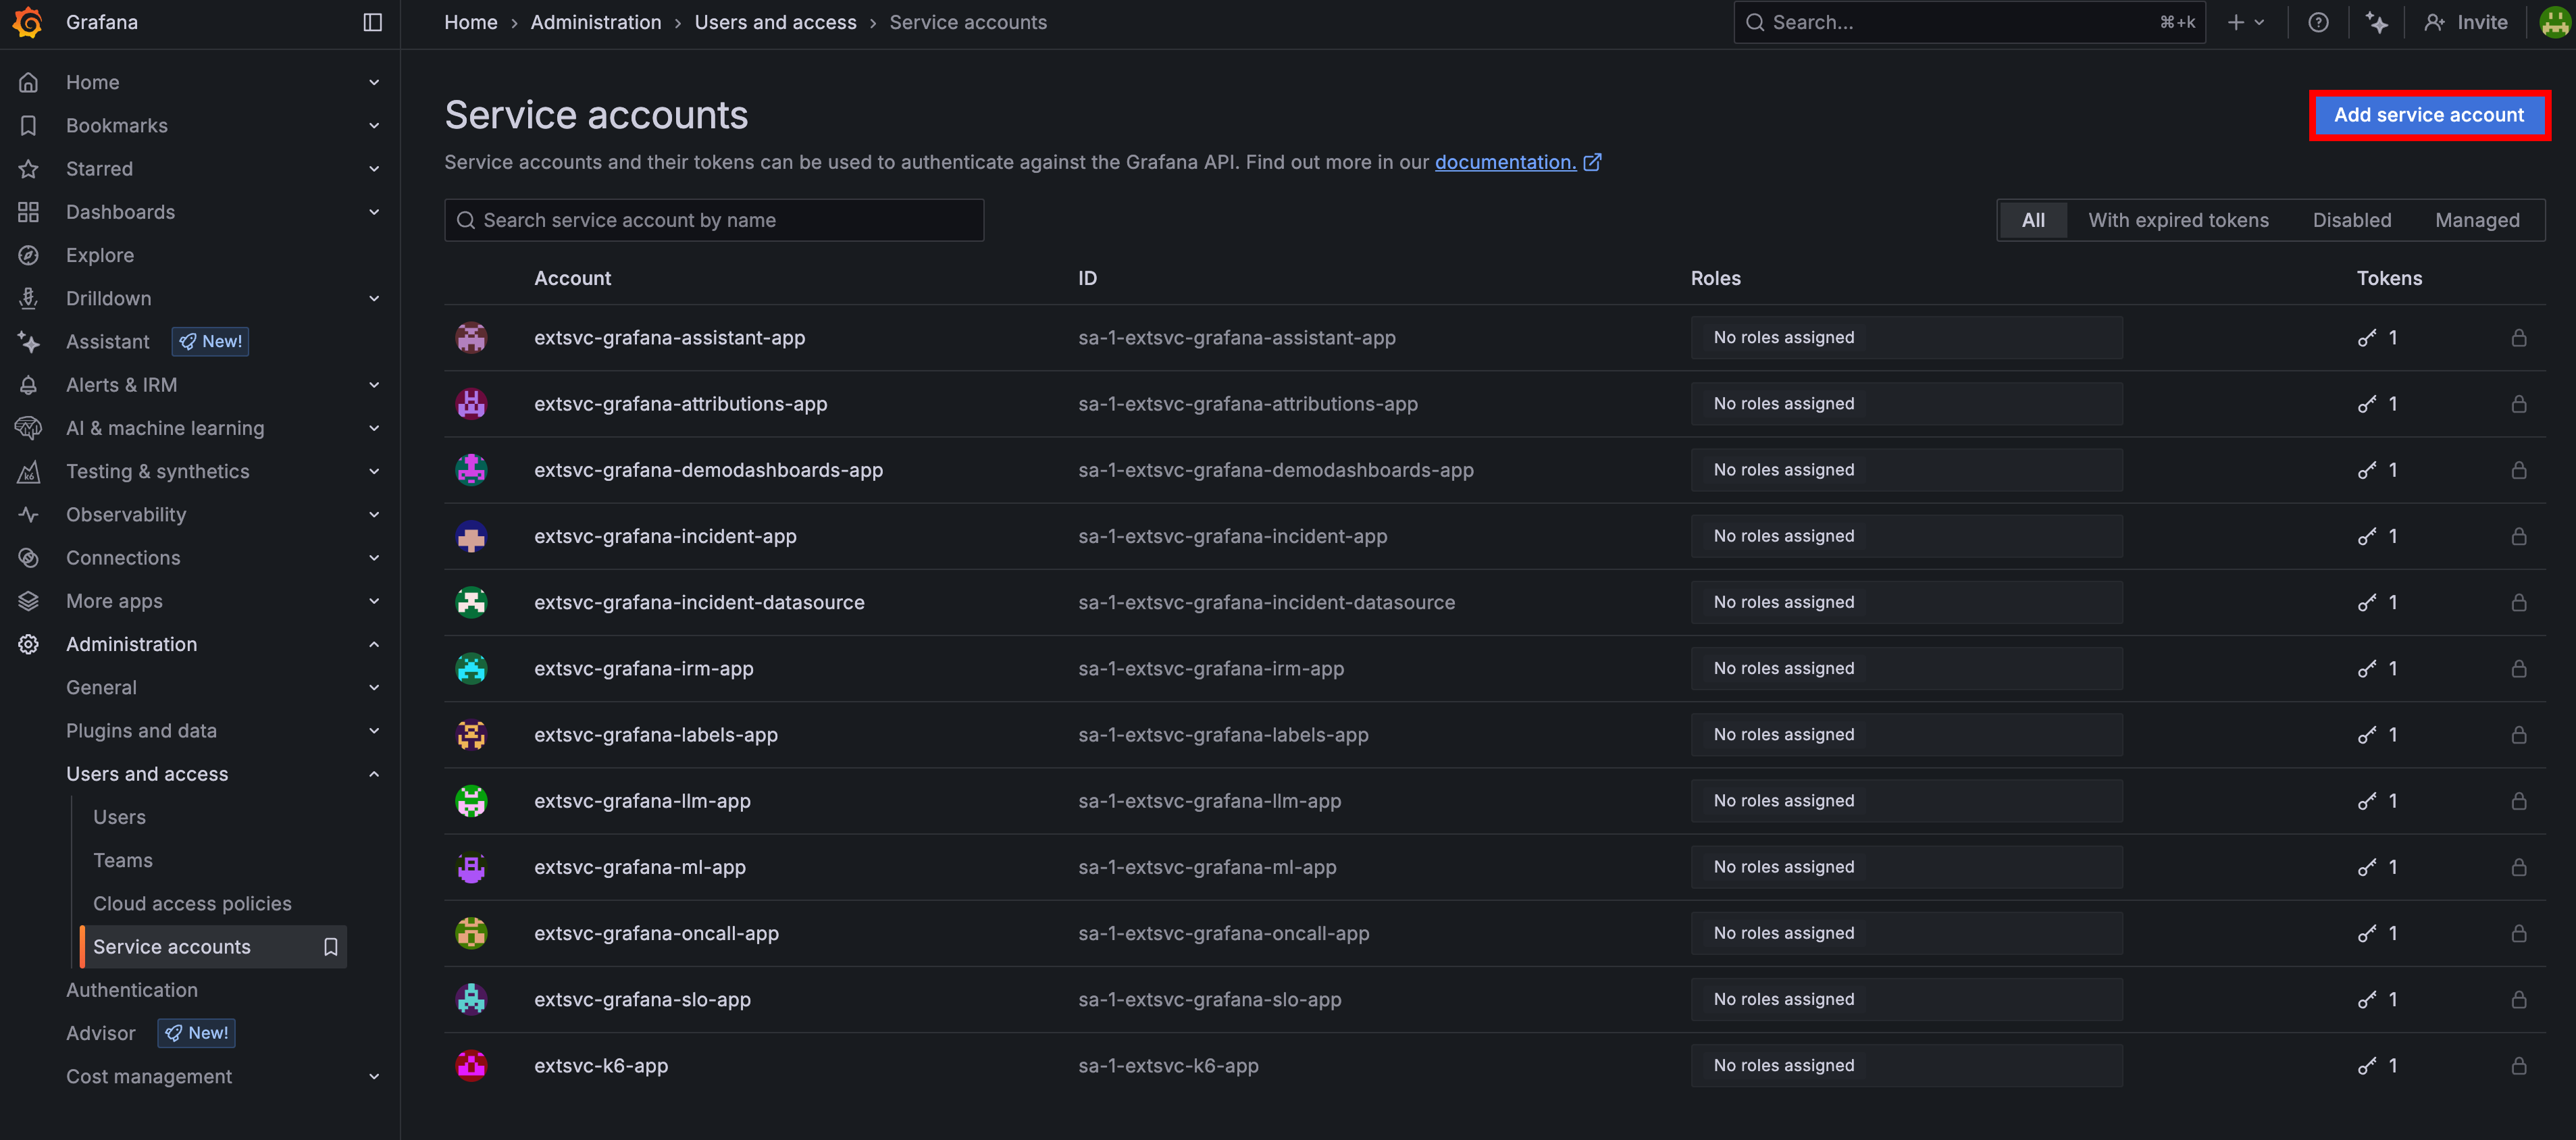
Task: Open Cloud access policies page
Action: pyautogui.click(x=192, y=903)
